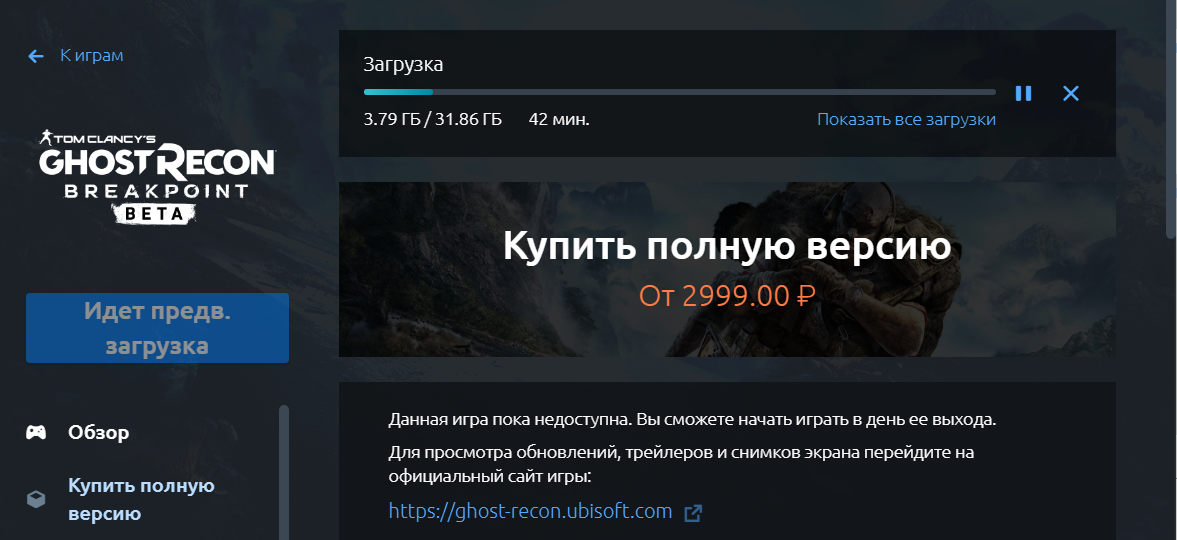Click the Идет предв. загрузка button
Viewport: 1177px width, 540px height.
click(157, 328)
